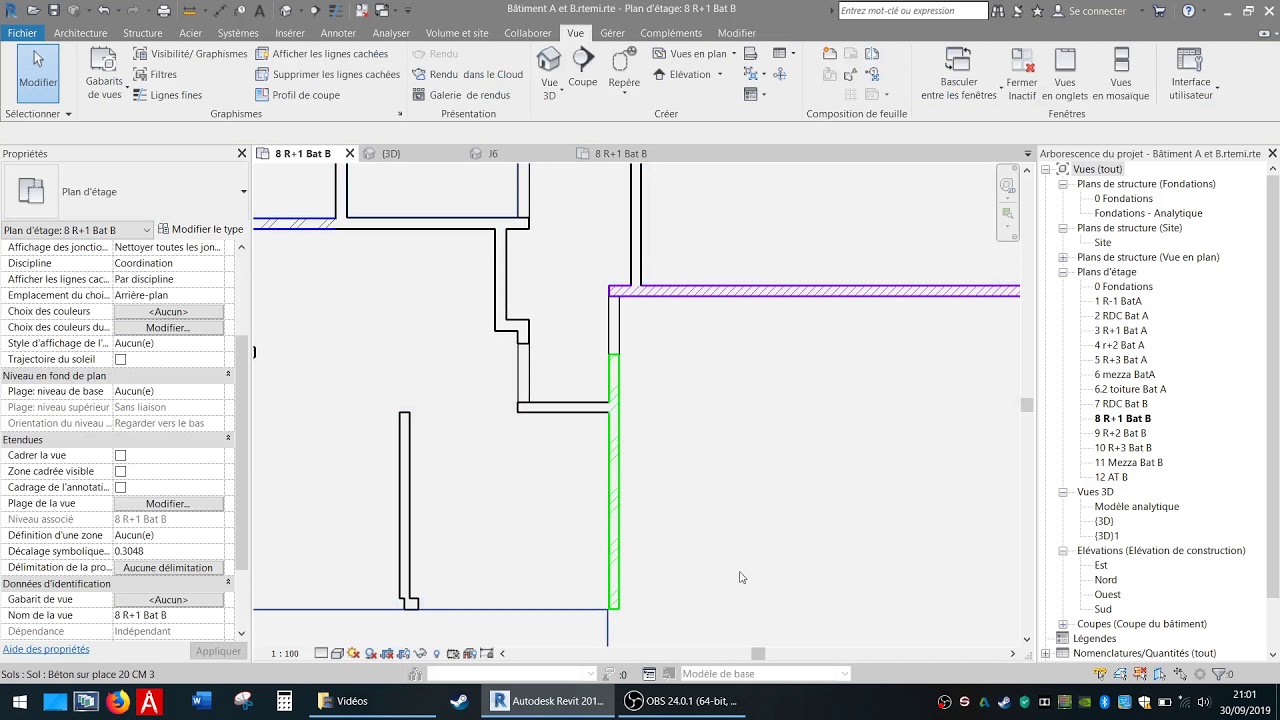Open Aide des propriétés link
The image size is (1280, 720).
46,650
